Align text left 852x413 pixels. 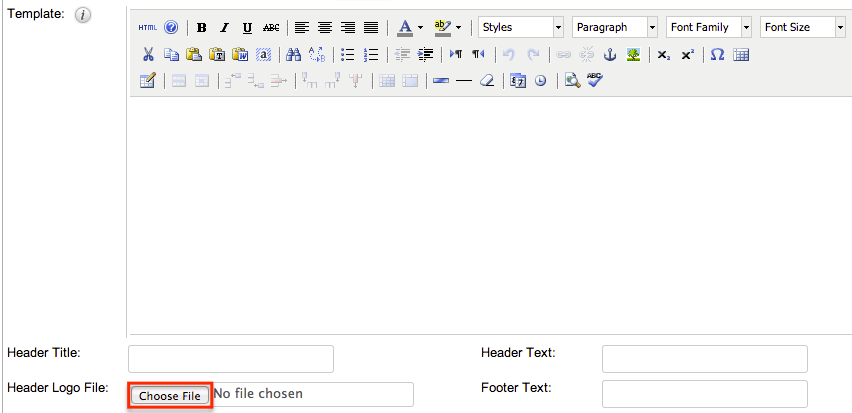(302, 27)
